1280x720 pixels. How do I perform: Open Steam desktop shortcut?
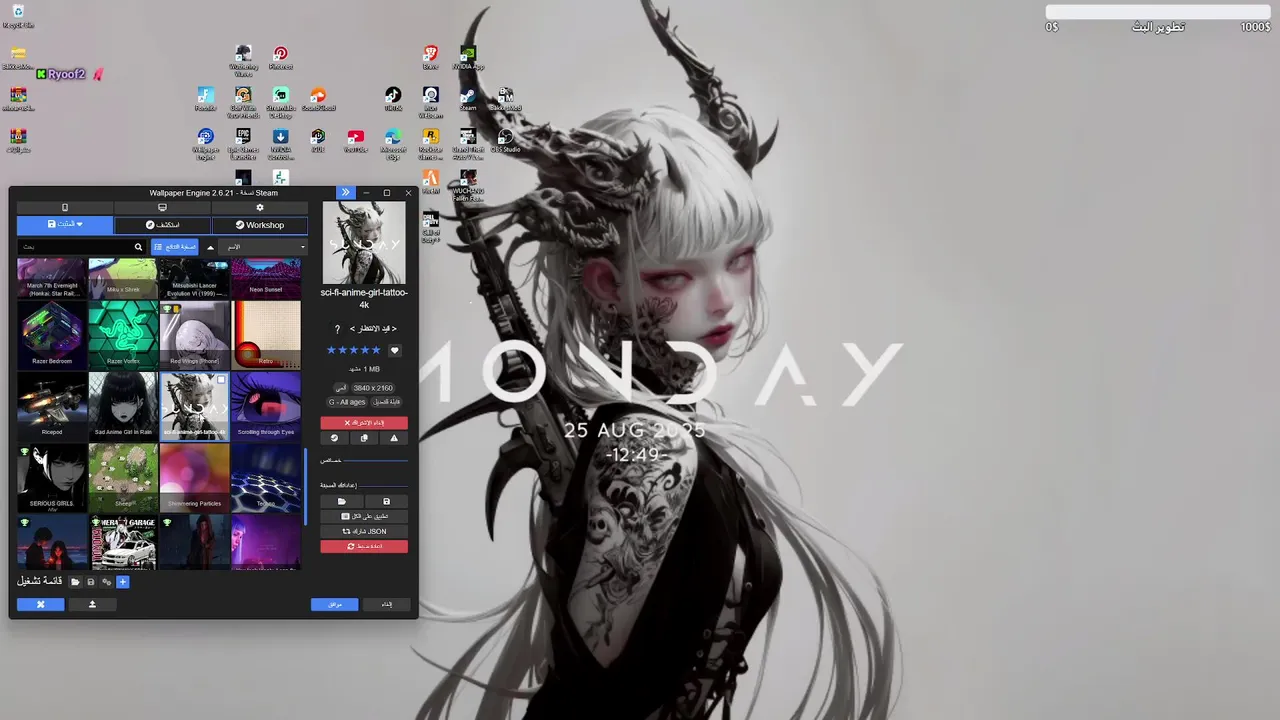coord(468,100)
